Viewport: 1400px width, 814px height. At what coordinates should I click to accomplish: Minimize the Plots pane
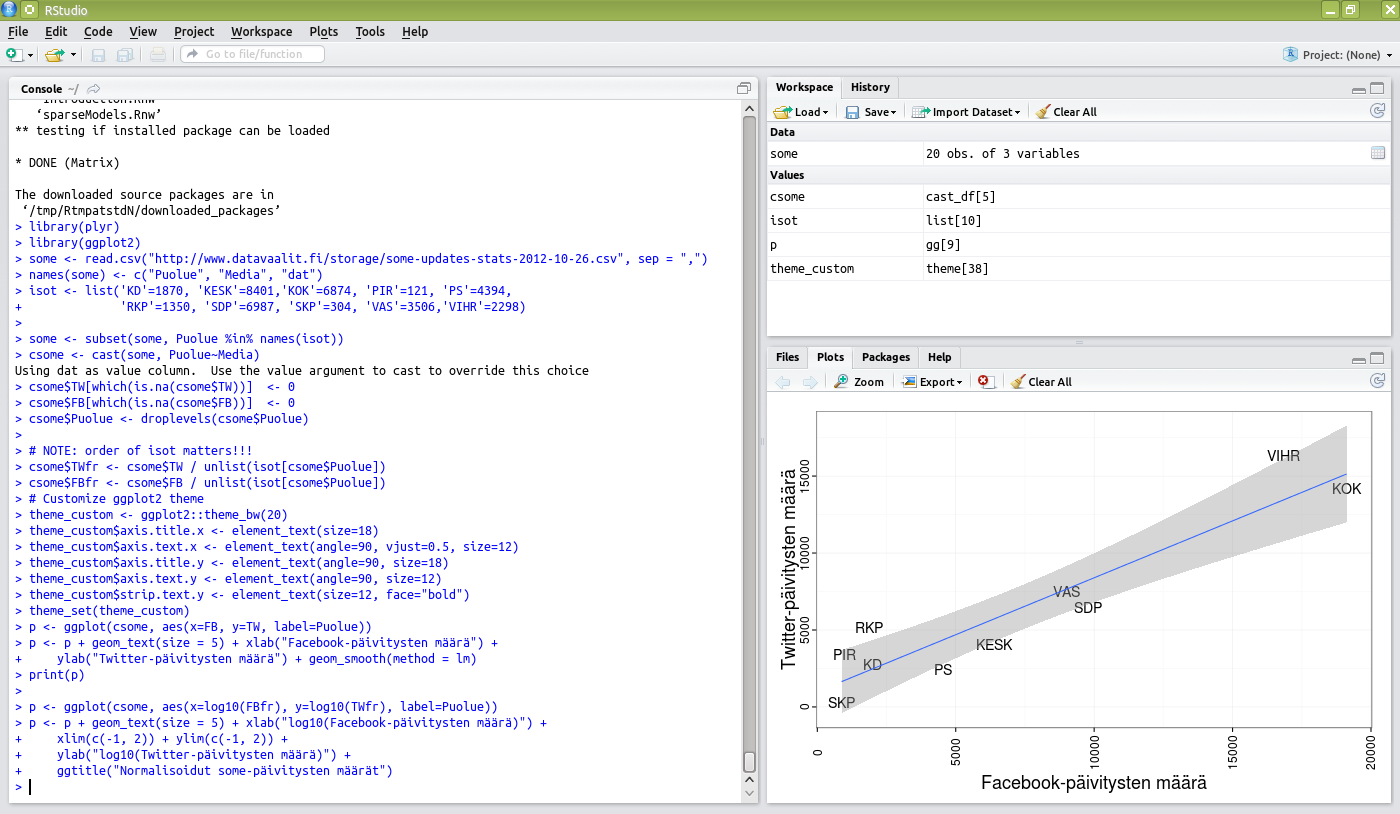1359,359
